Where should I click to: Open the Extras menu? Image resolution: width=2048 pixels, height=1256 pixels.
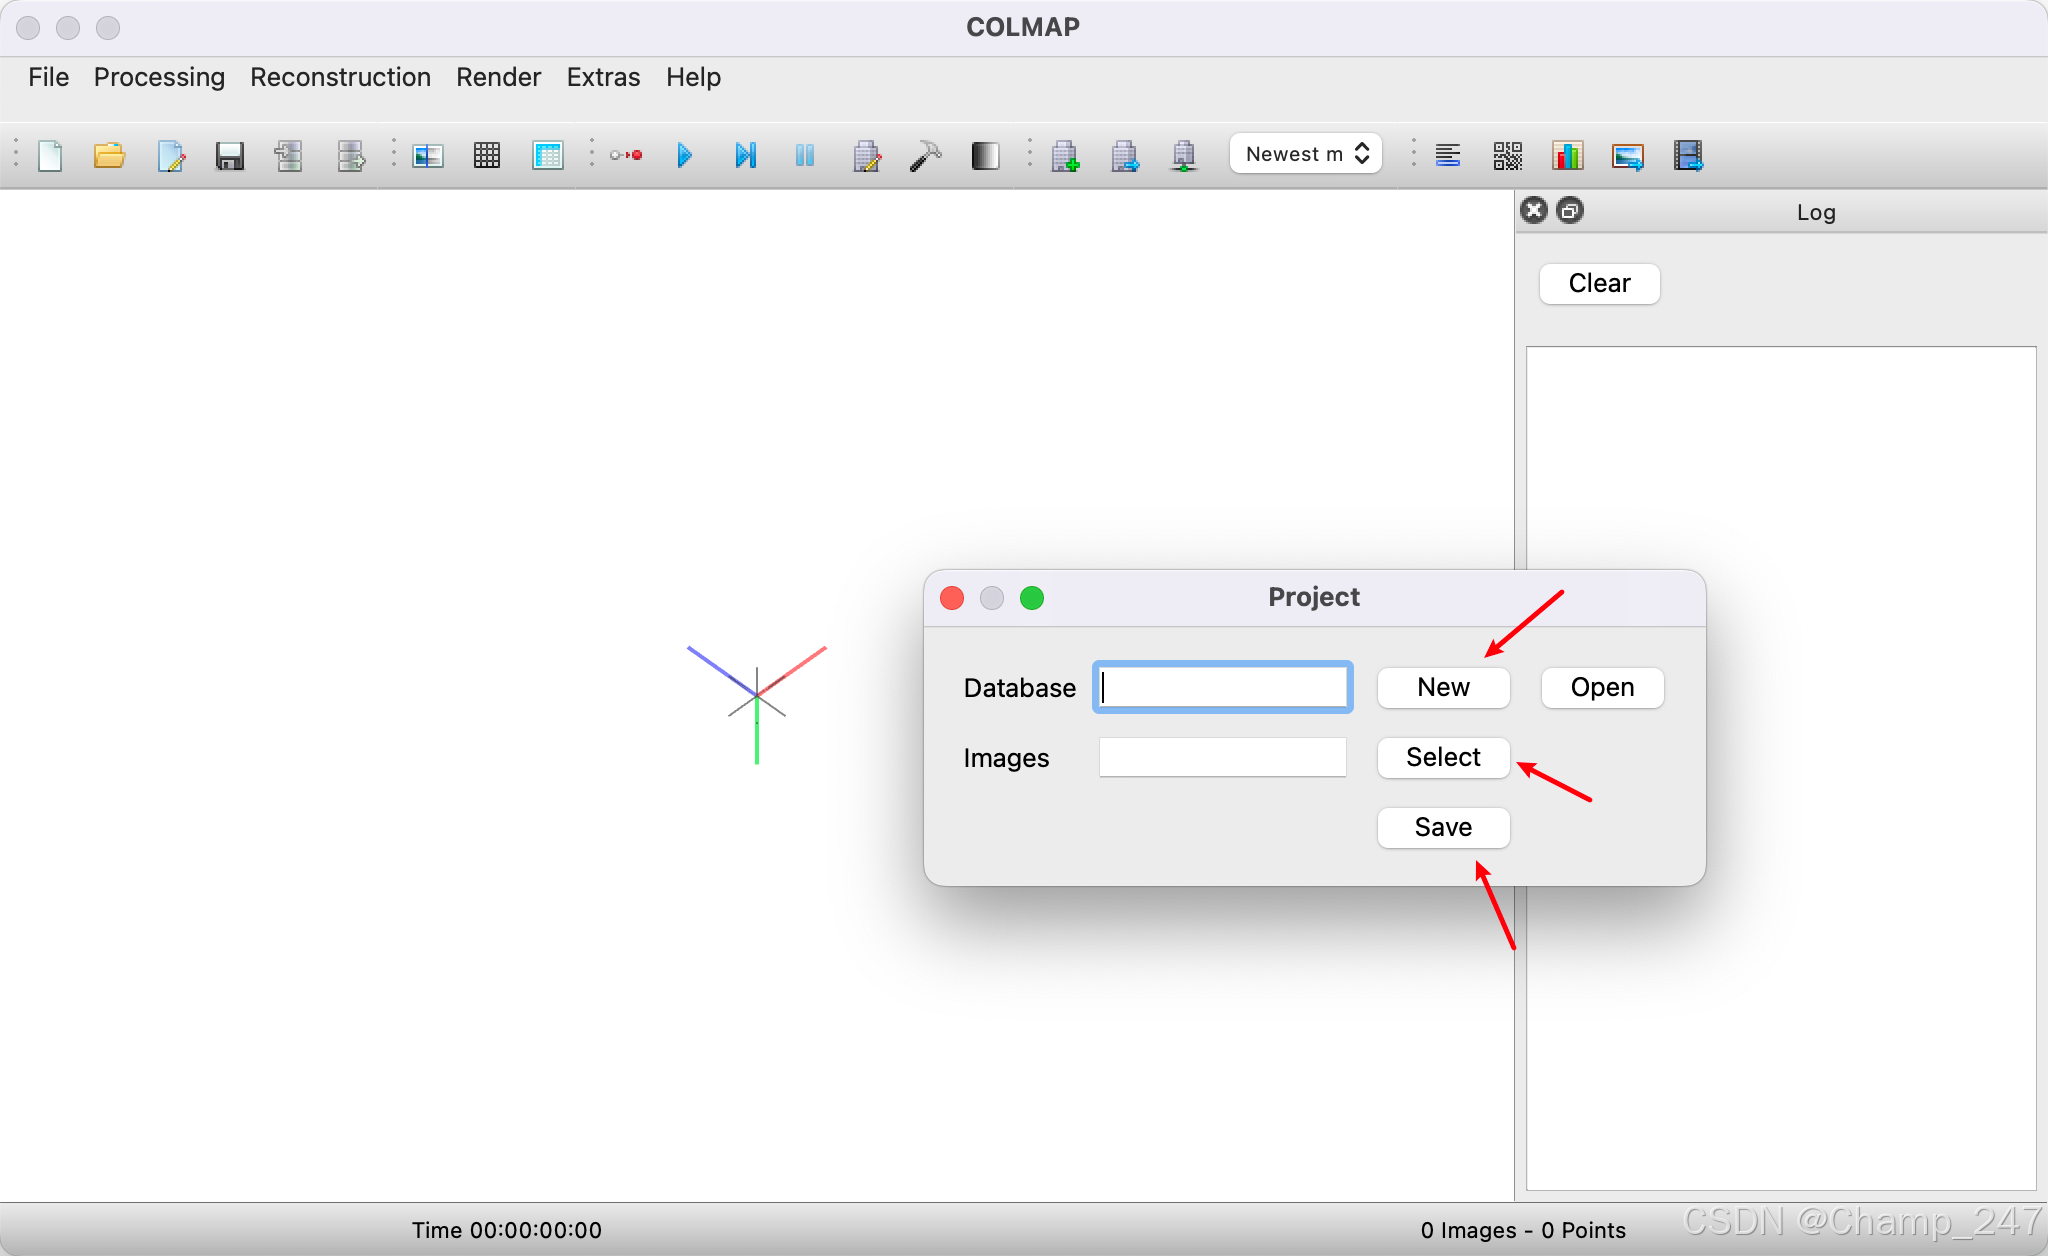pos(603,77)
